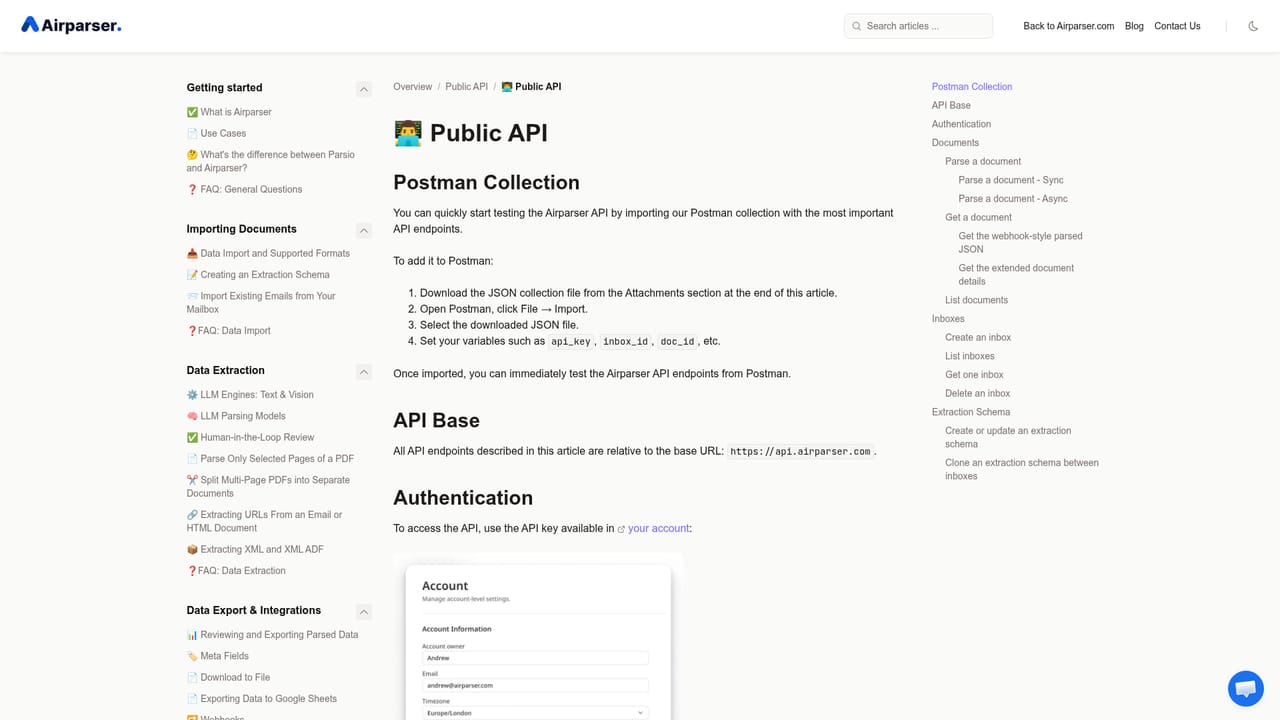Screen dimensions: 1280x720
Task: Open Extracting XML and XML ADF article
Action: [255, 549]
